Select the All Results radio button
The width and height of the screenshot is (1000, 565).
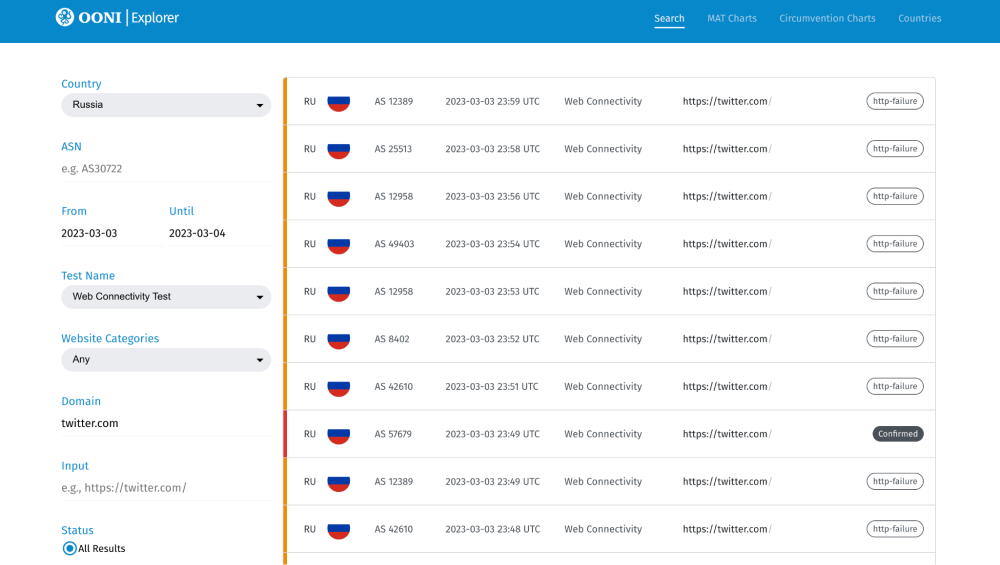point(70,548)
